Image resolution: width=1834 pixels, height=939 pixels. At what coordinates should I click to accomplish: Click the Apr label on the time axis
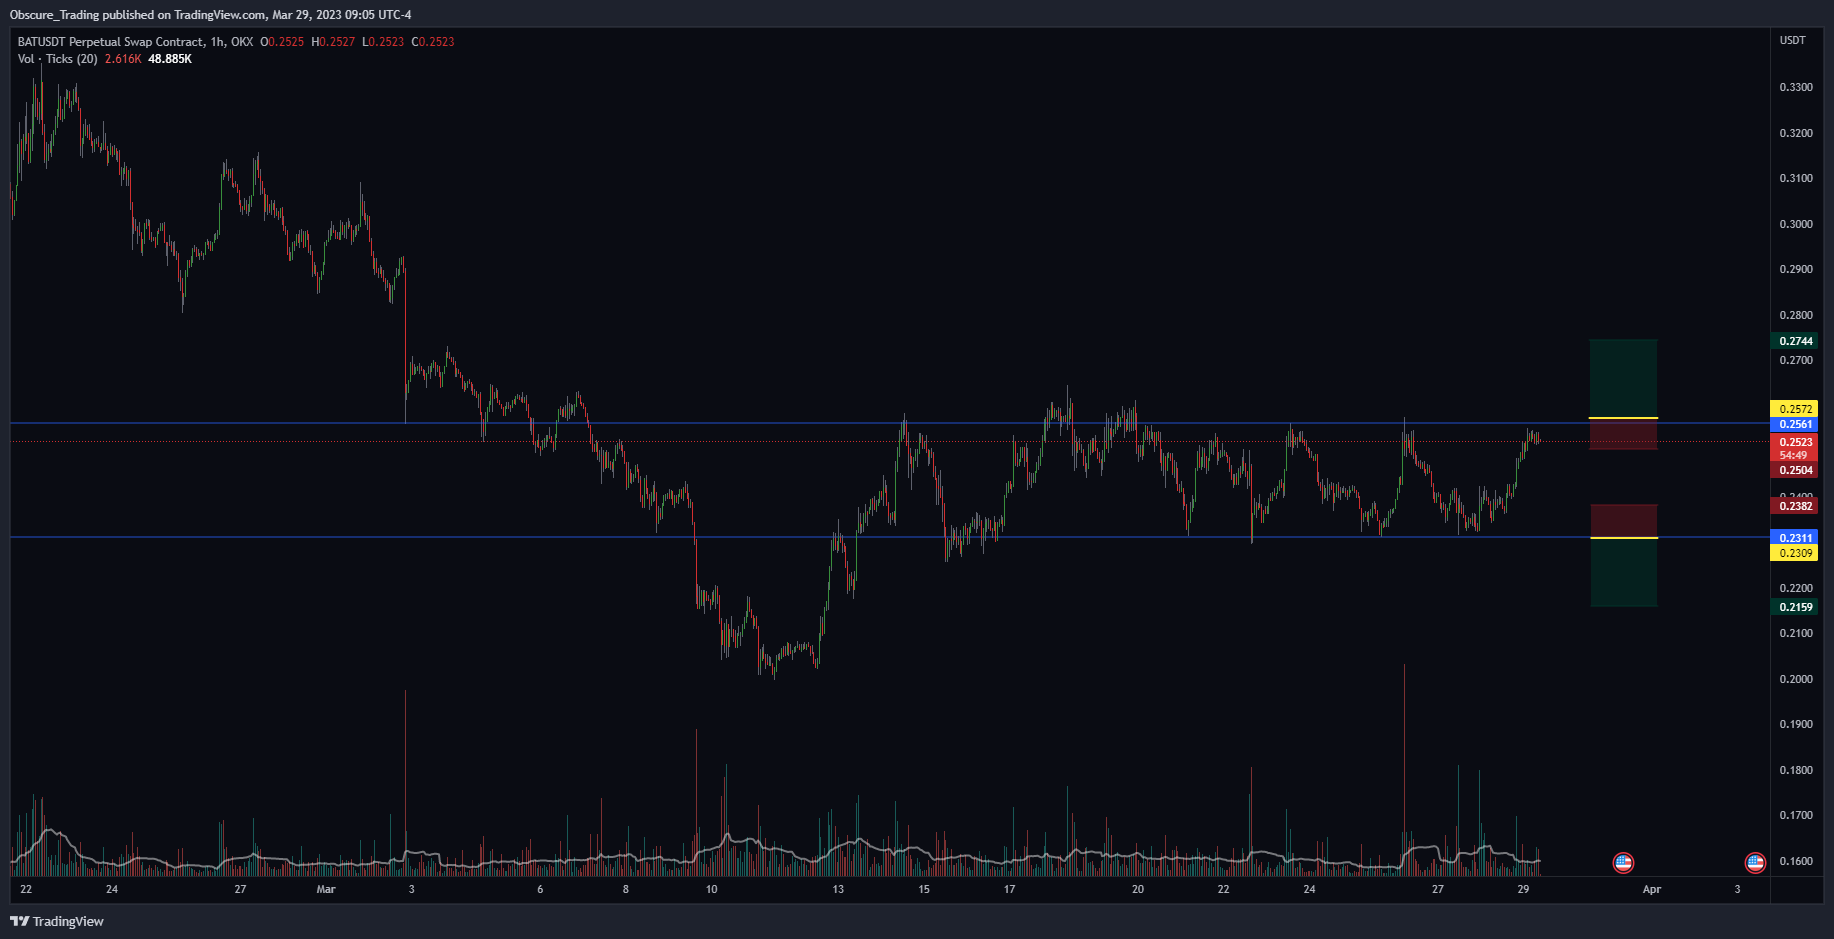click(1652, 889)
